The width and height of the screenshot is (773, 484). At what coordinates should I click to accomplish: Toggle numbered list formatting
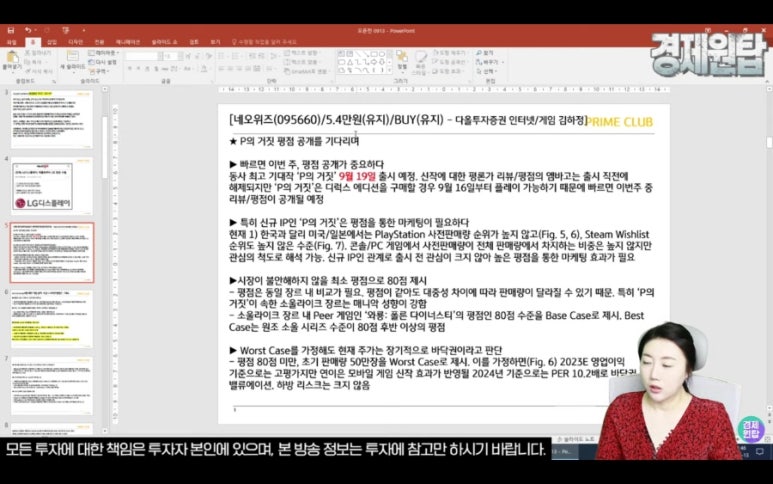[235, 56]
